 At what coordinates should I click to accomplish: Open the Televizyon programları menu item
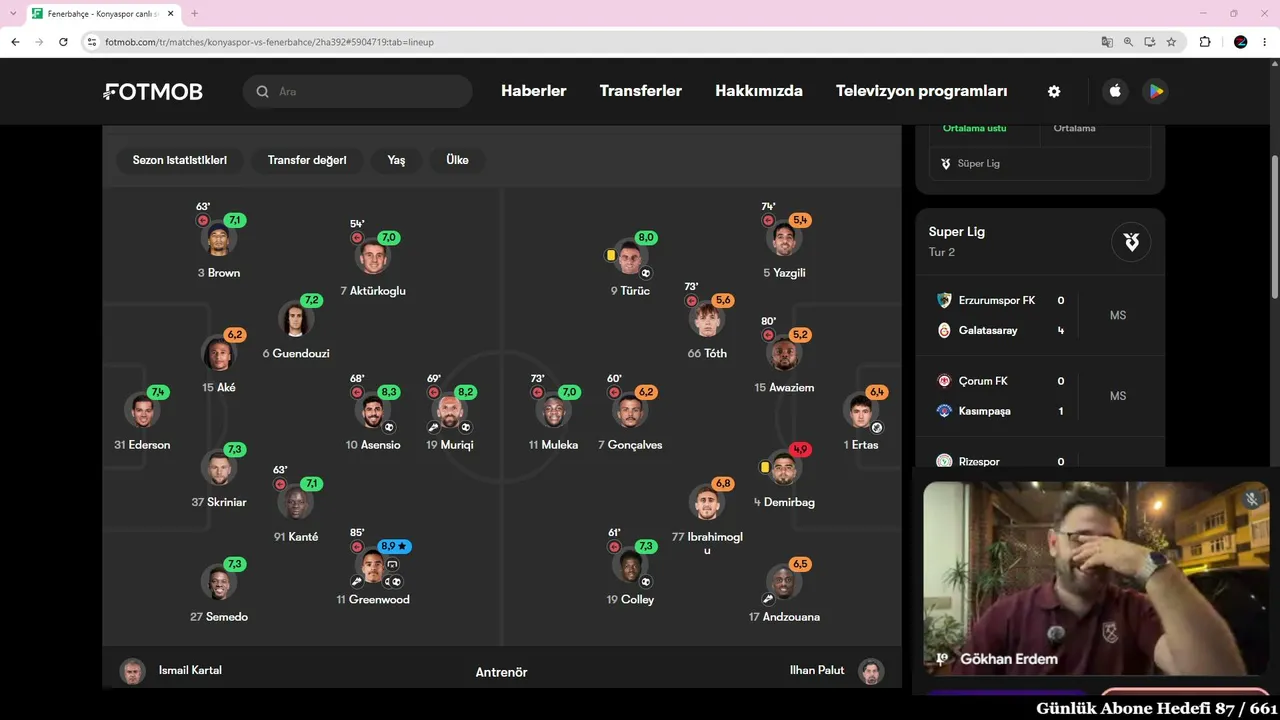point(922,91)
